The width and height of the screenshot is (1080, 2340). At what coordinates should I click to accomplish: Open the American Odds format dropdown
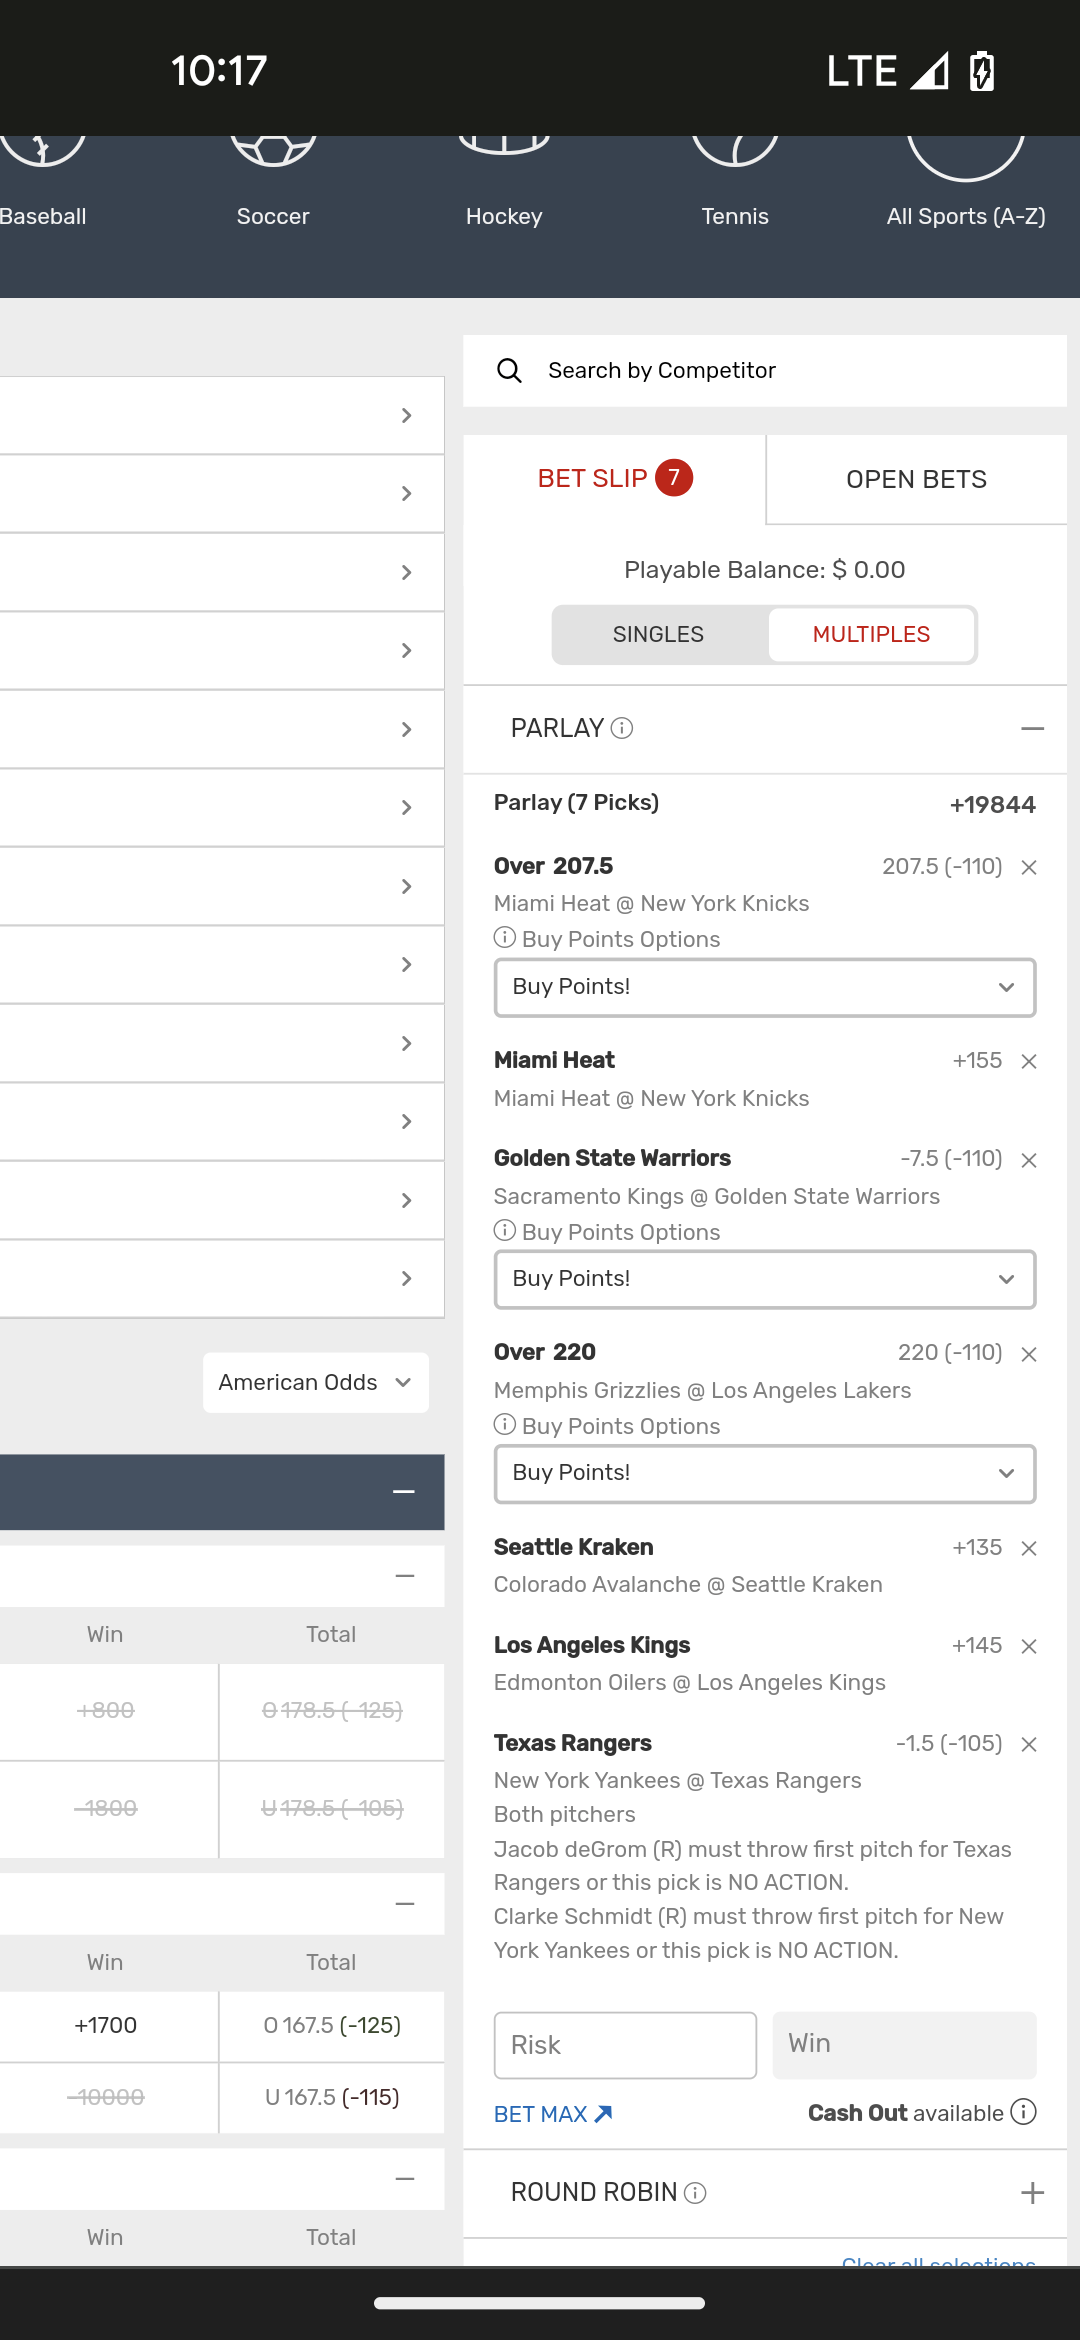click(316, 1383)
